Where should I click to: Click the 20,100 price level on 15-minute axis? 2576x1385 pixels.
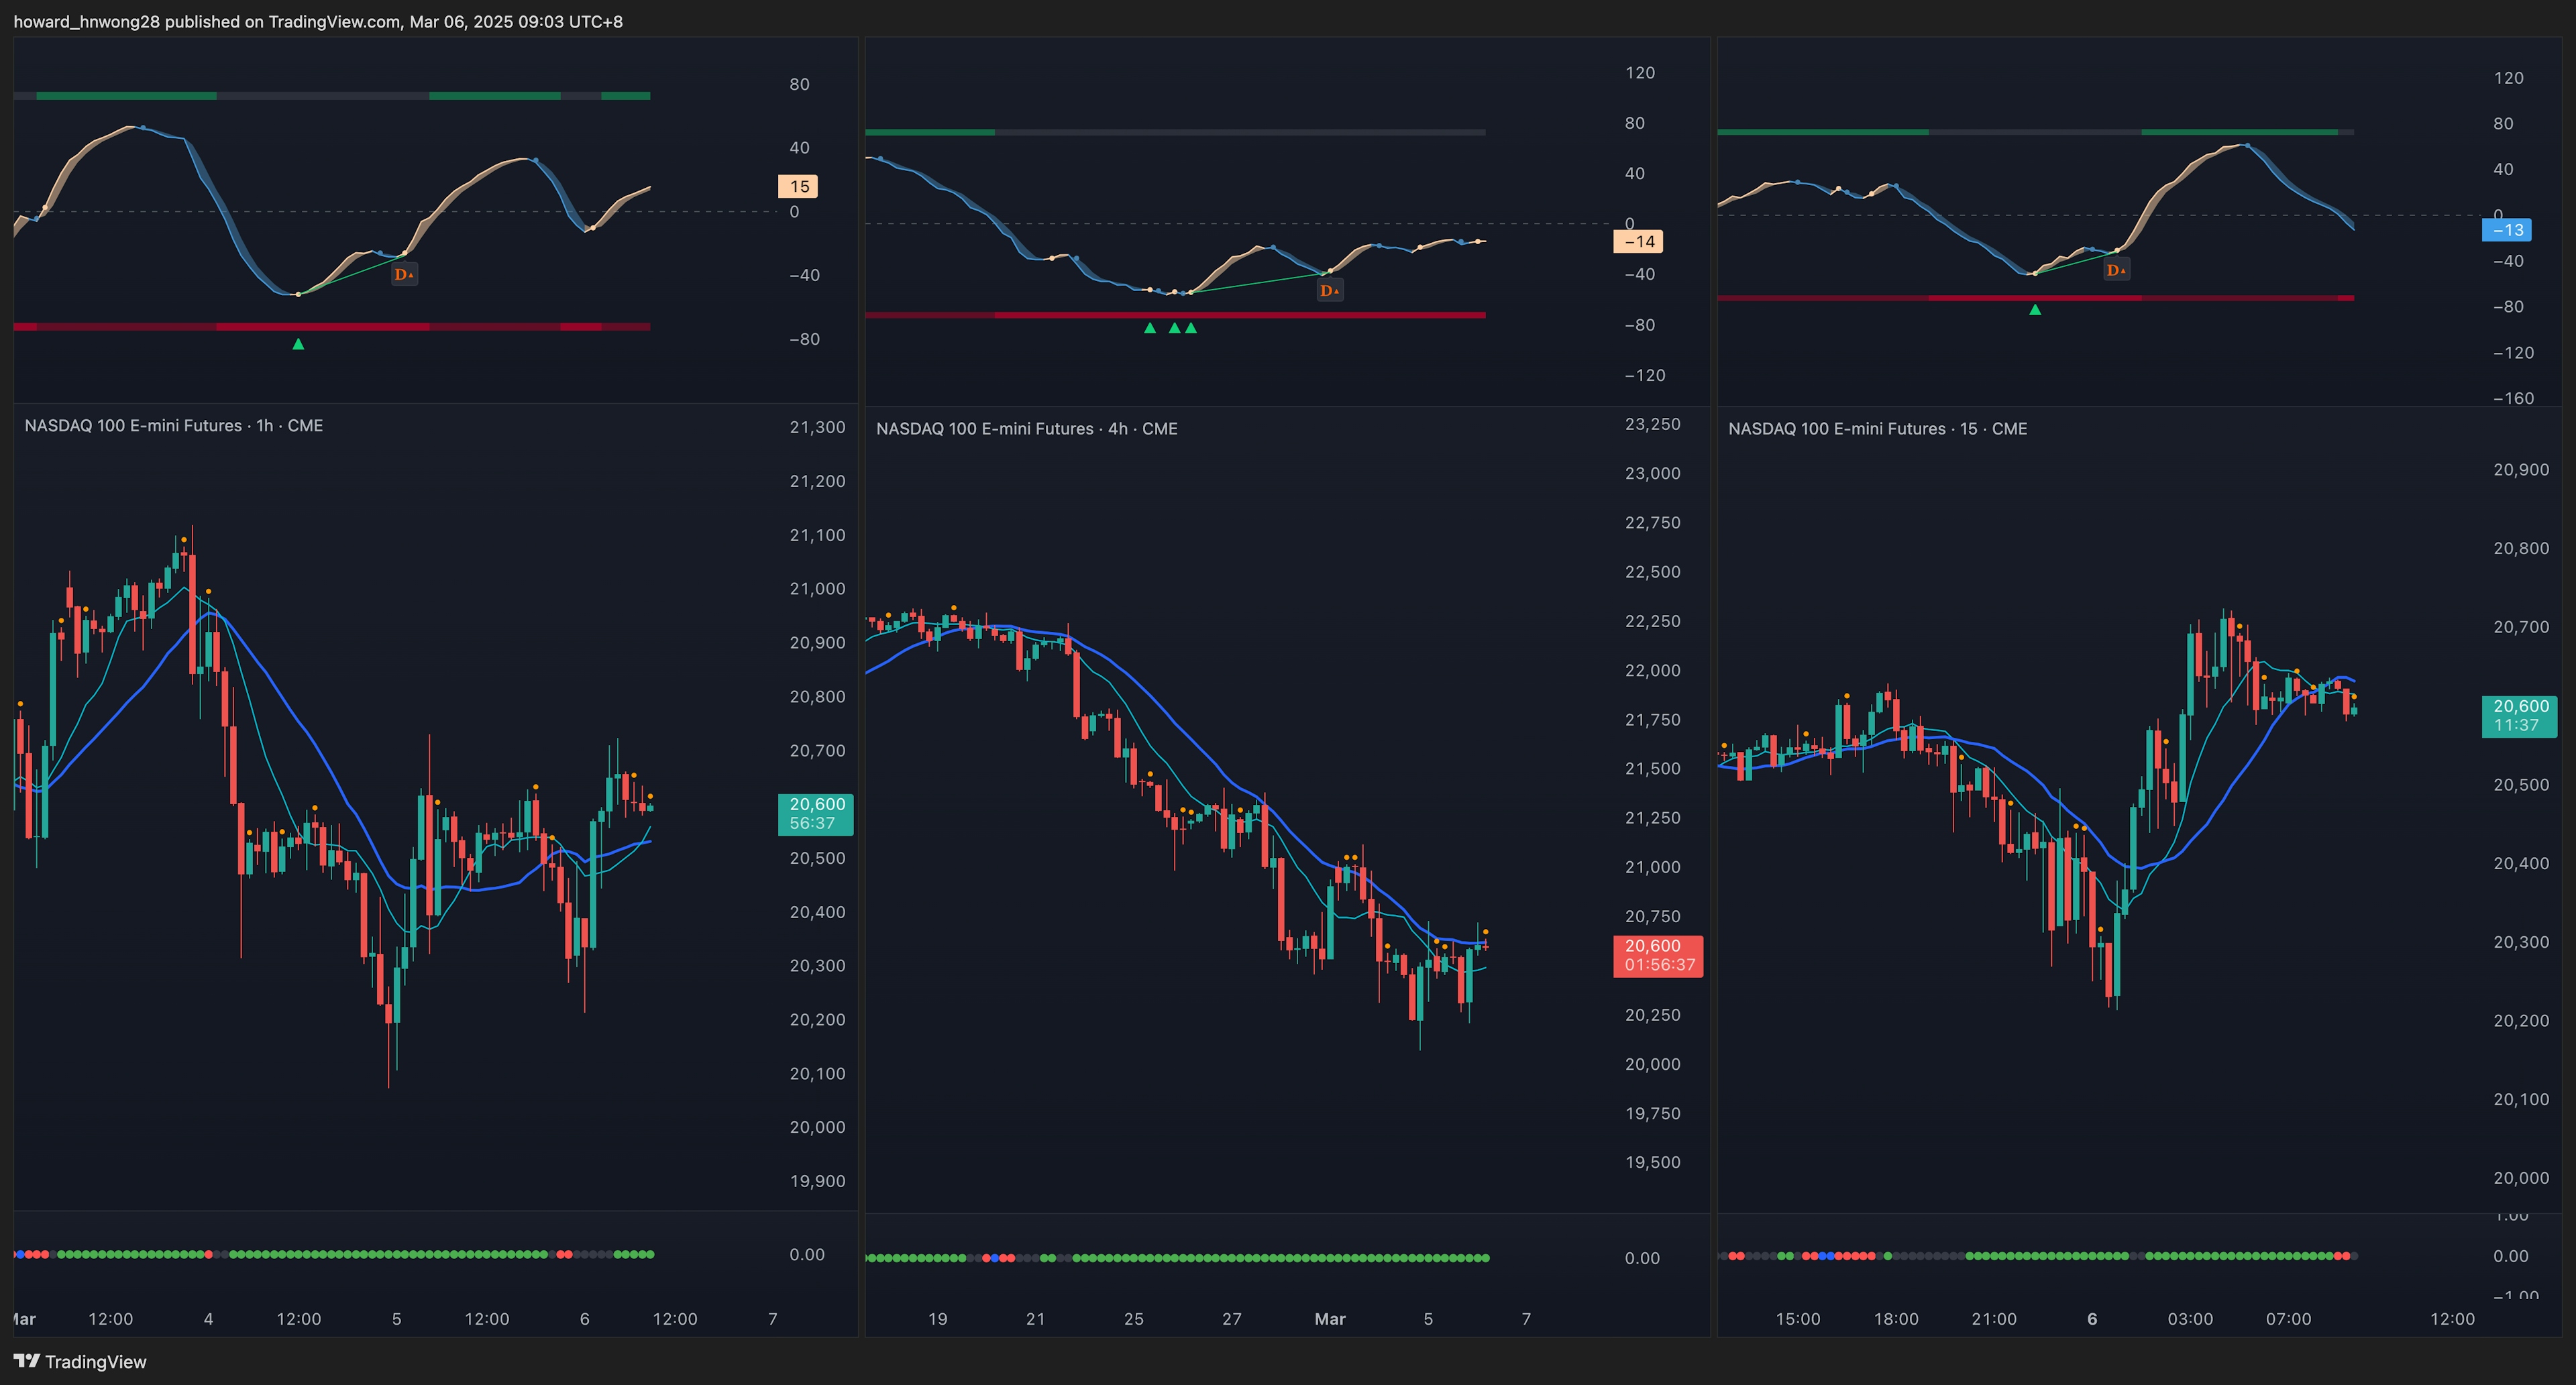tap(2521, 1099)
